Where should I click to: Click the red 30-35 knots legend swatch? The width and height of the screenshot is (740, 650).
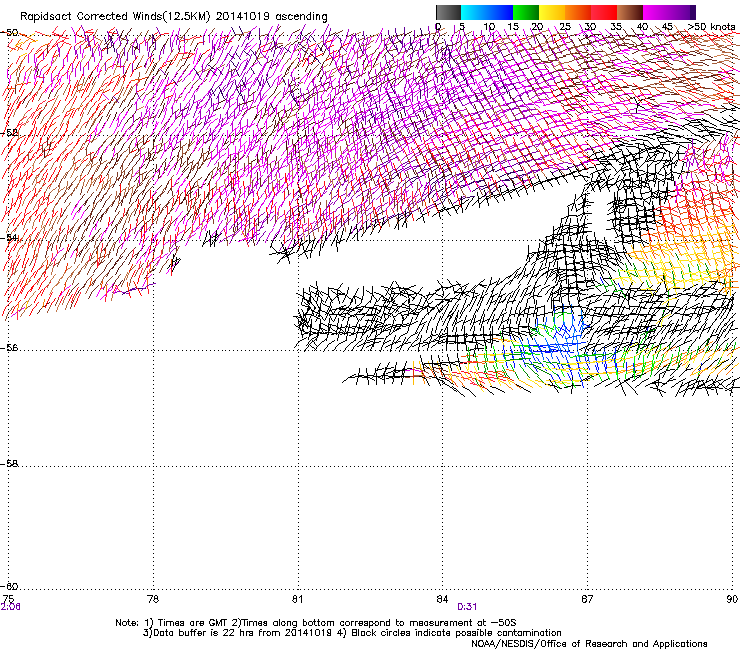pyautogui.click(x=604, y=12)
